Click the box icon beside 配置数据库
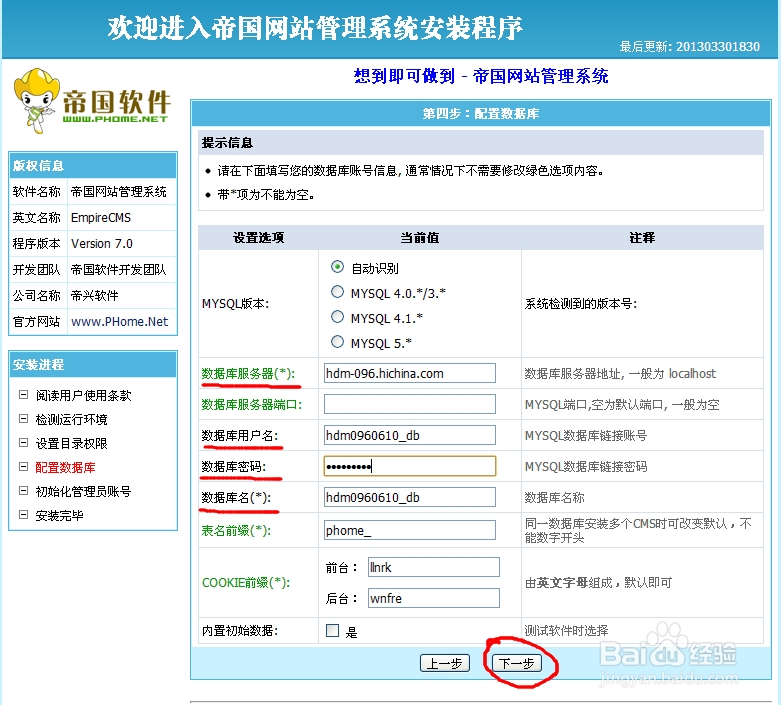This screenshot has width=781, height=705. (x=23, y=467)
